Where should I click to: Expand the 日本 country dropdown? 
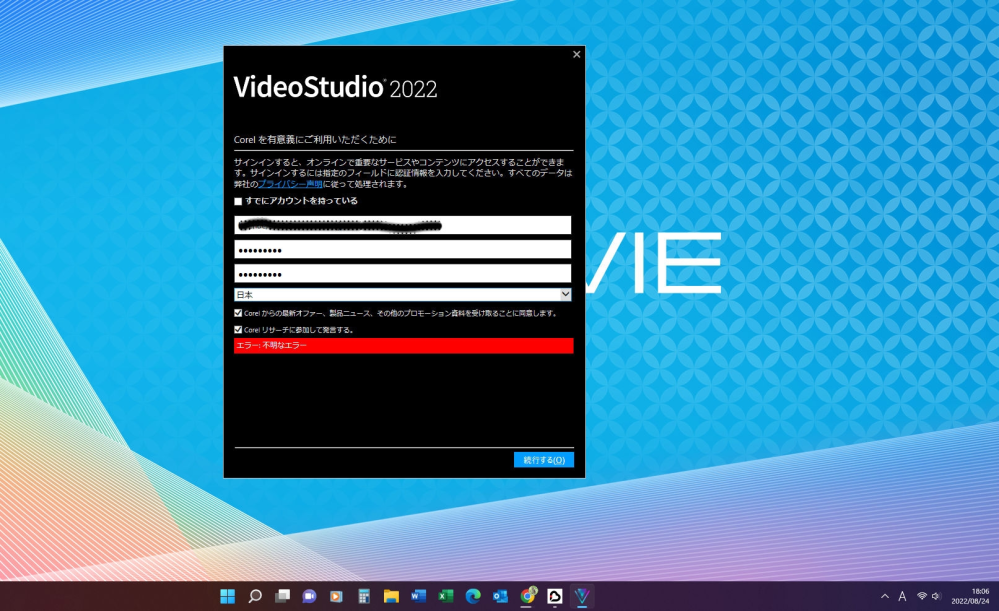click(x=402, y=295)
